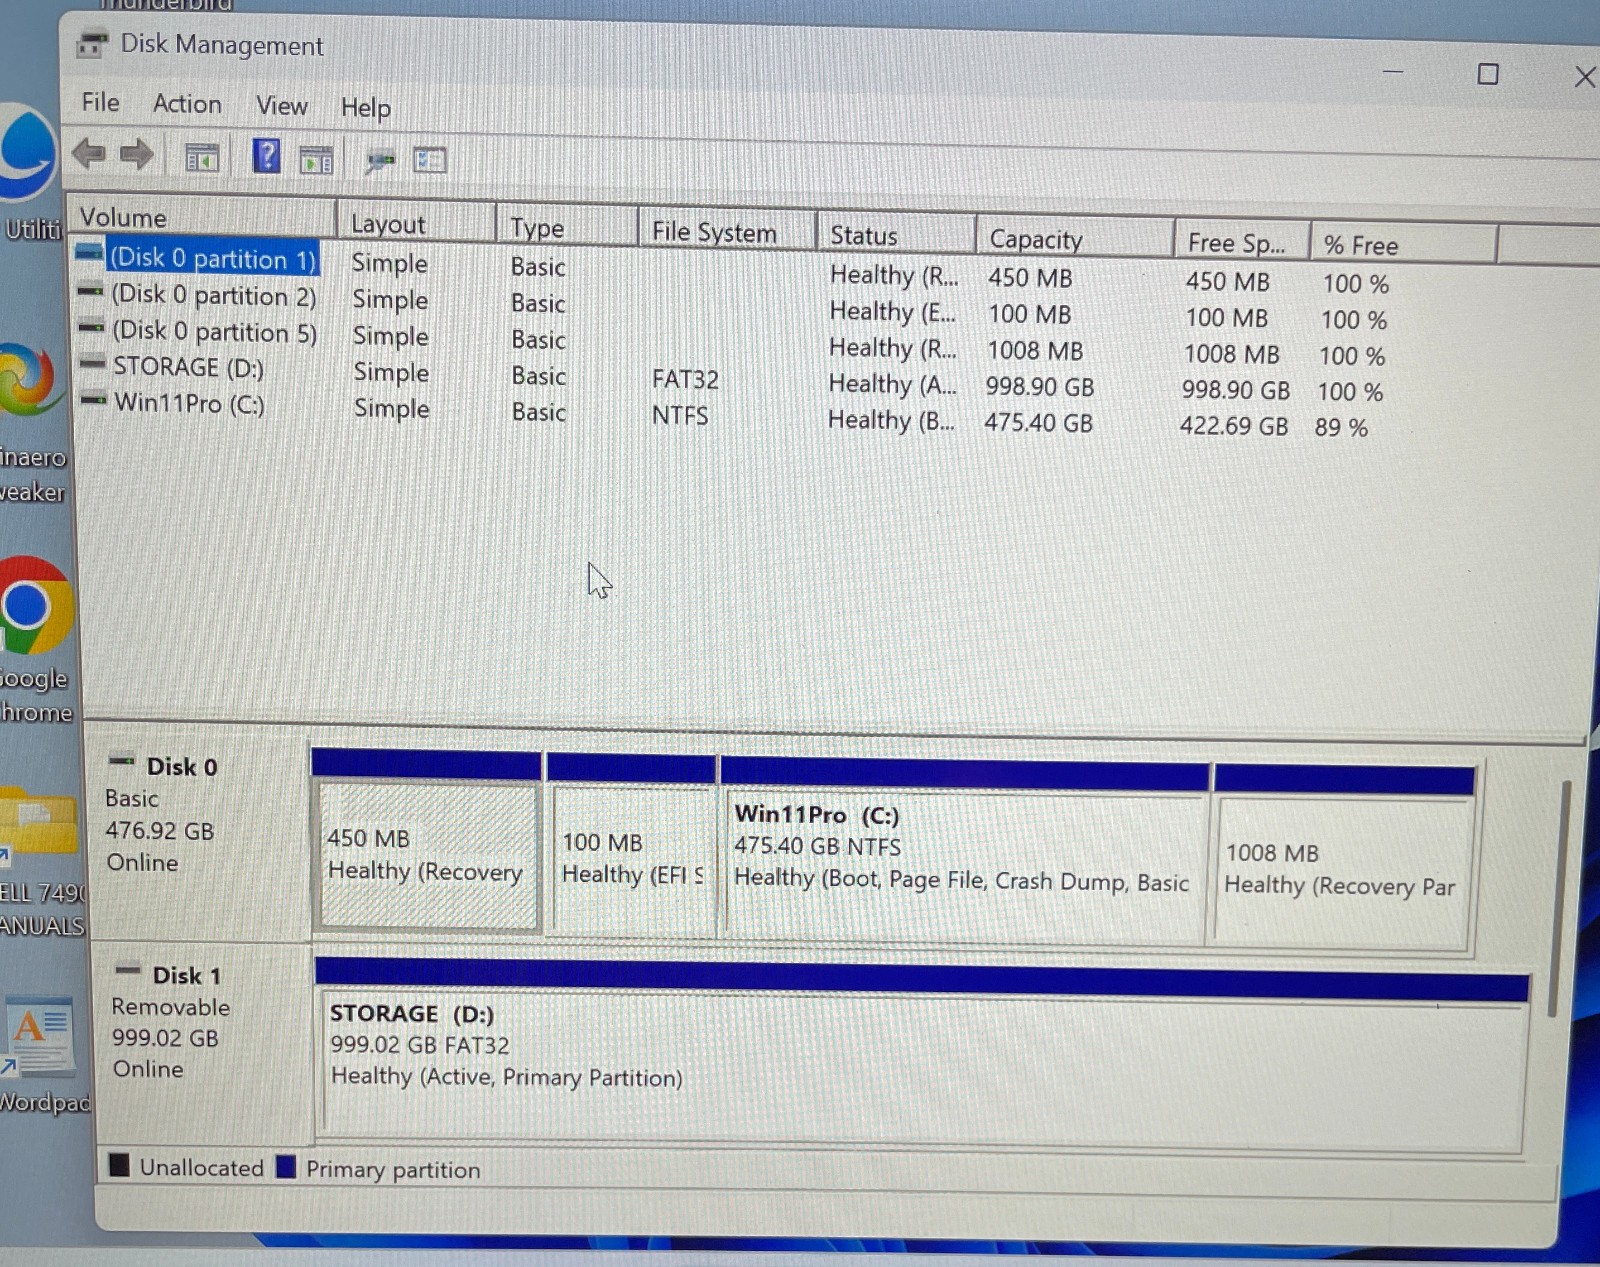The image size is (1600, 1267).
Task: Toggle the Show/Hide Console Tree icon
Action: click(202, 157)
